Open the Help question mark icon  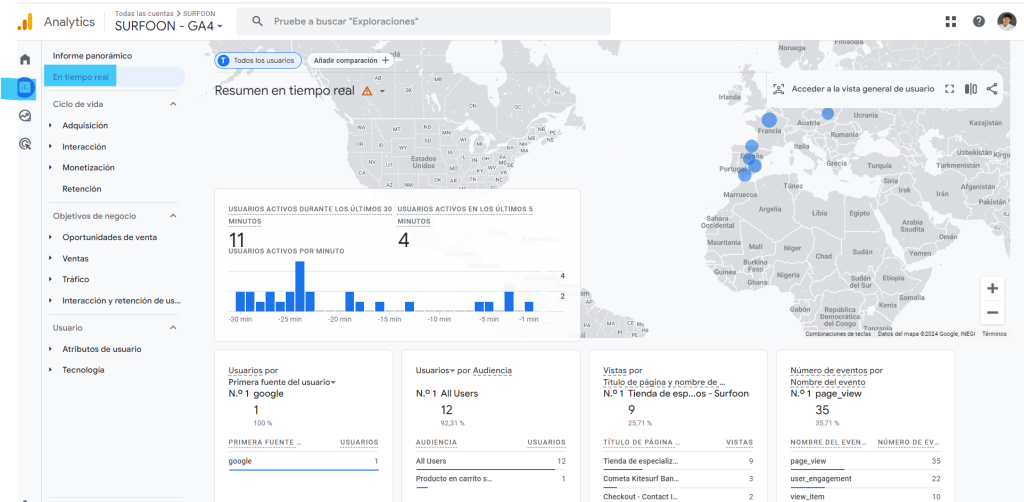pos(978,21)
